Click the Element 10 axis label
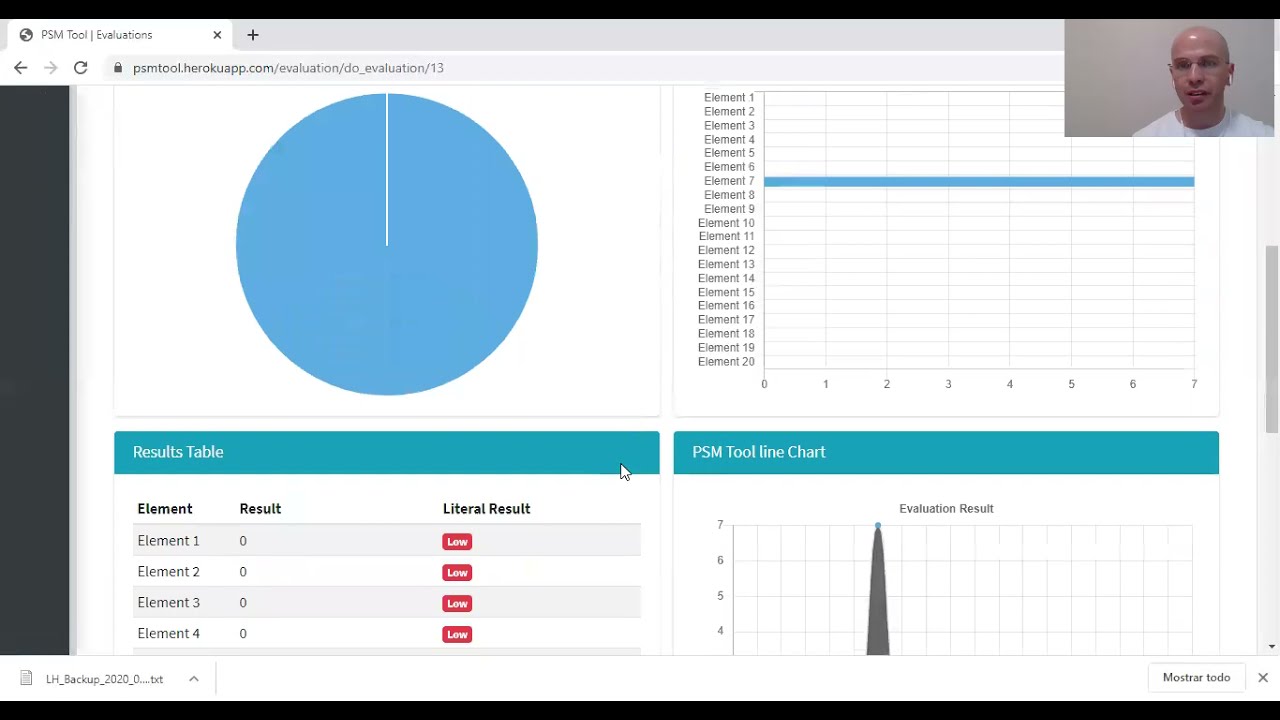This screenshot has height=720, width=1280. 726,223
